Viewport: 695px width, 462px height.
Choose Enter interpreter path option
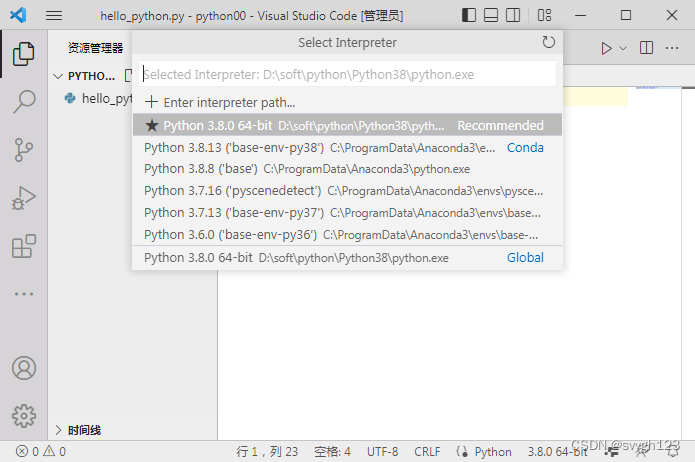[x=348, y=102]
